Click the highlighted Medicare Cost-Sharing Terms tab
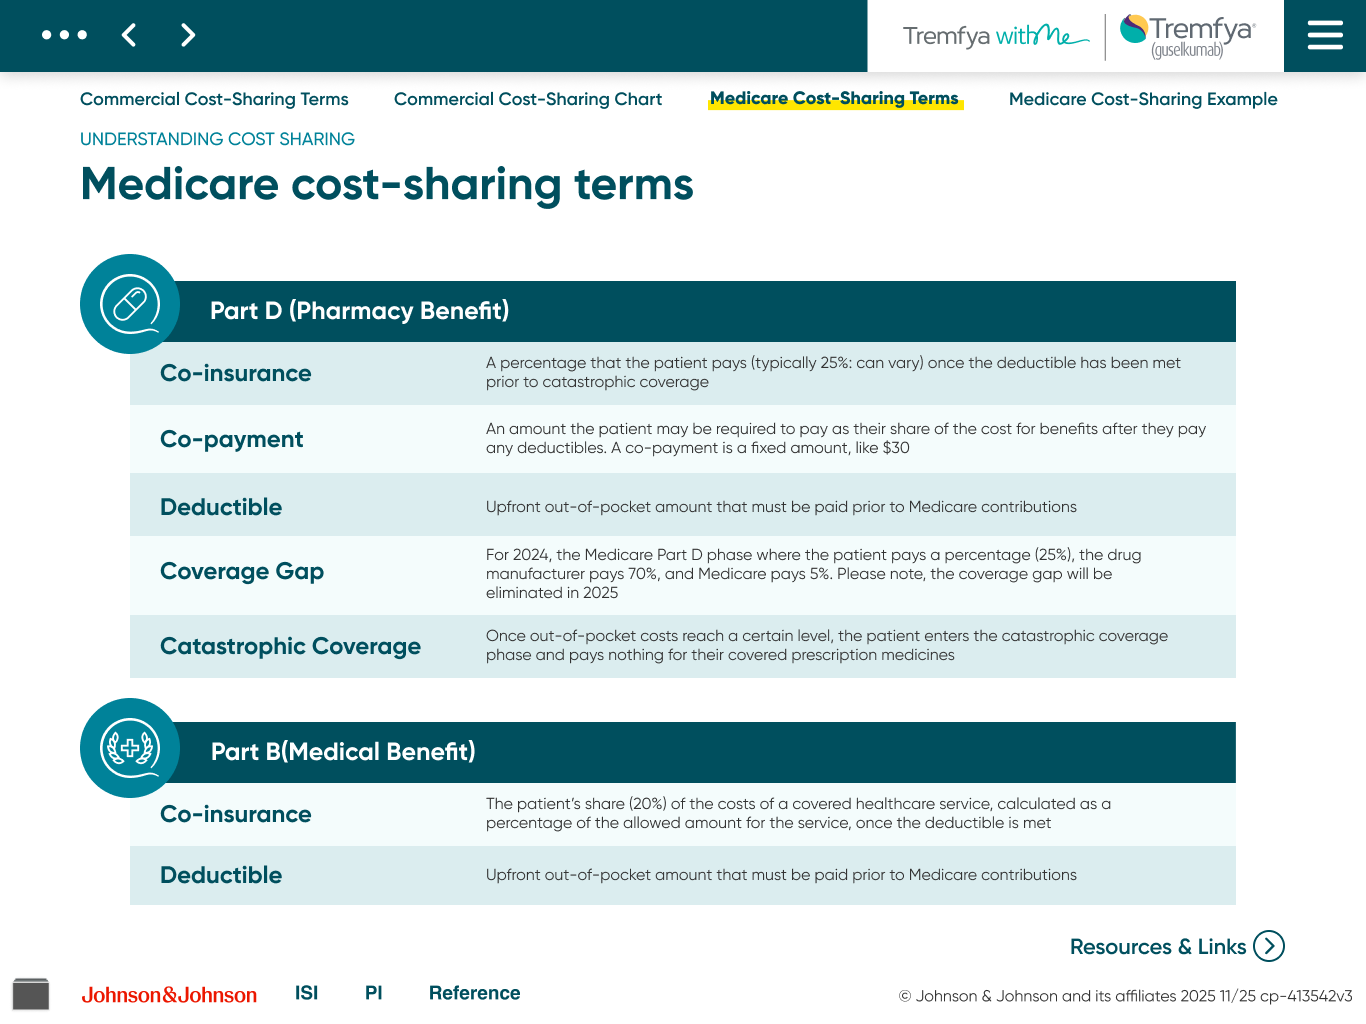1366x1024 pixels. (x=835, y=98)
